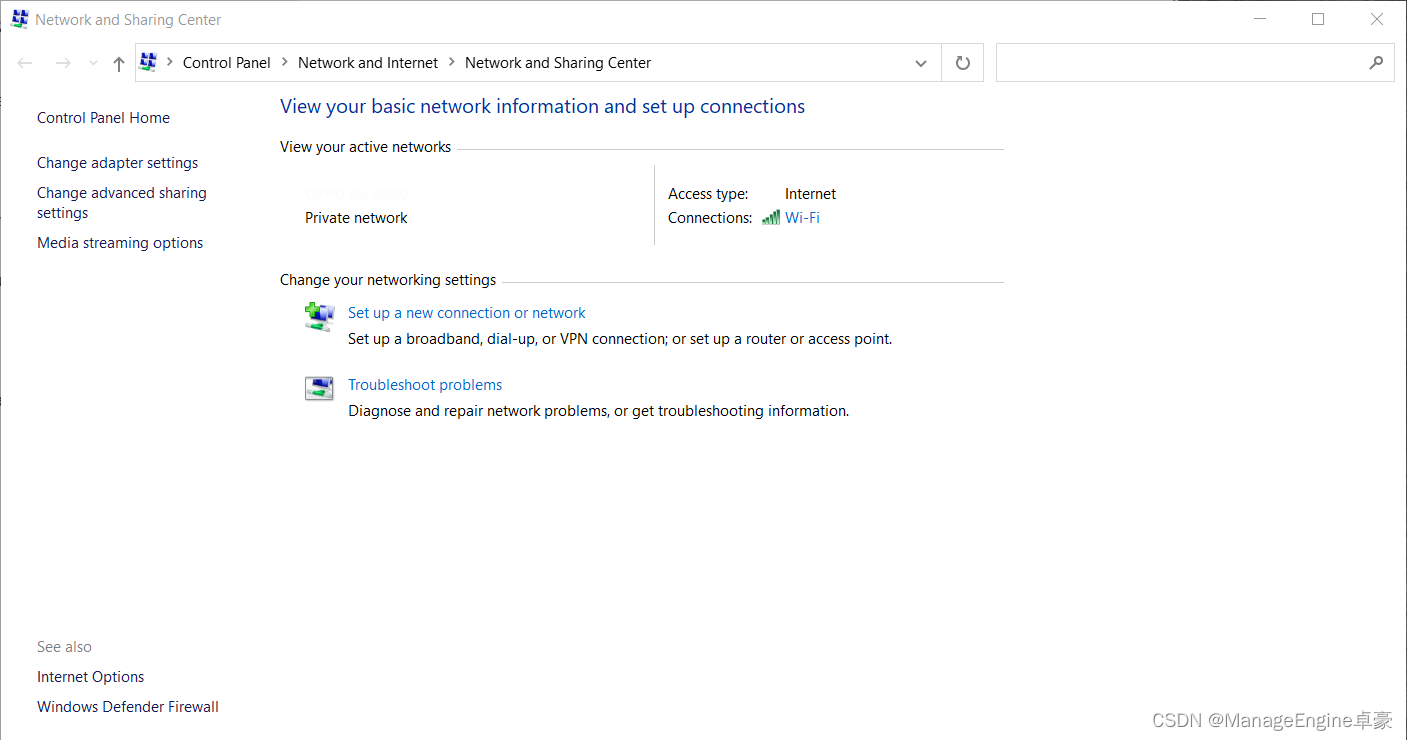Open Change adapter settings

[118, 163]
